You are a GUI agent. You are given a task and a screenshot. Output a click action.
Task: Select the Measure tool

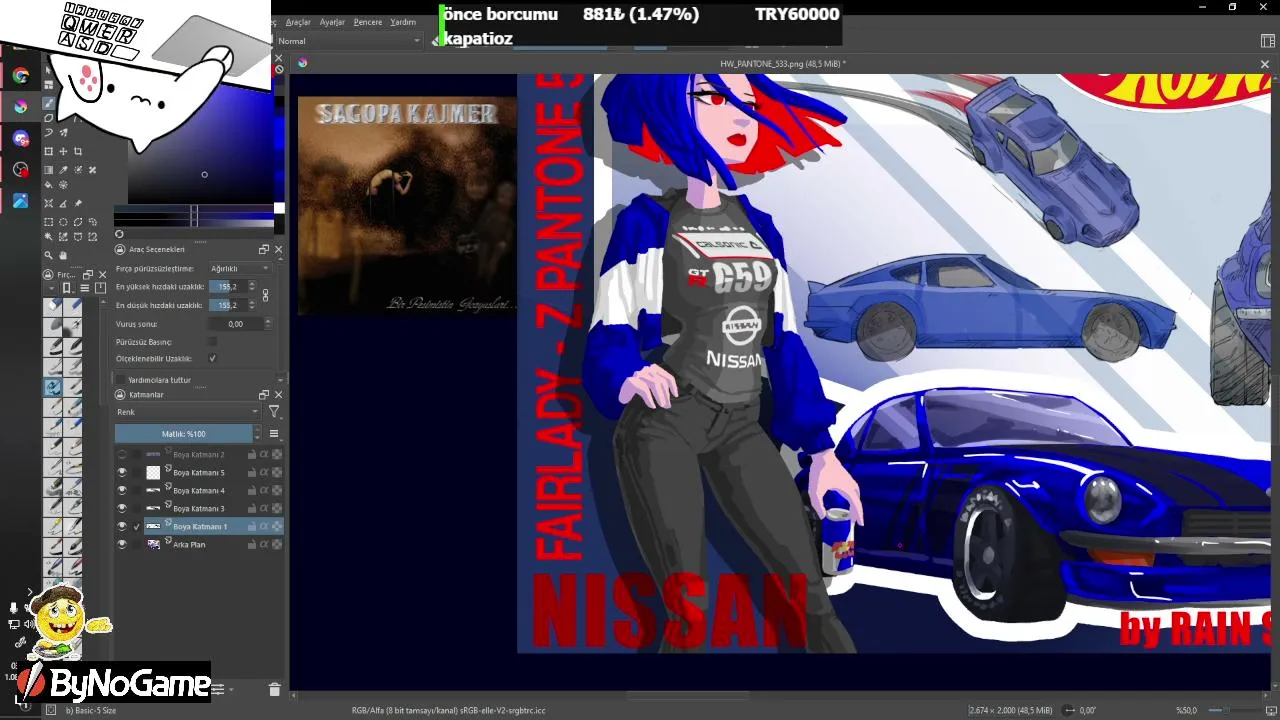(63, 203)
